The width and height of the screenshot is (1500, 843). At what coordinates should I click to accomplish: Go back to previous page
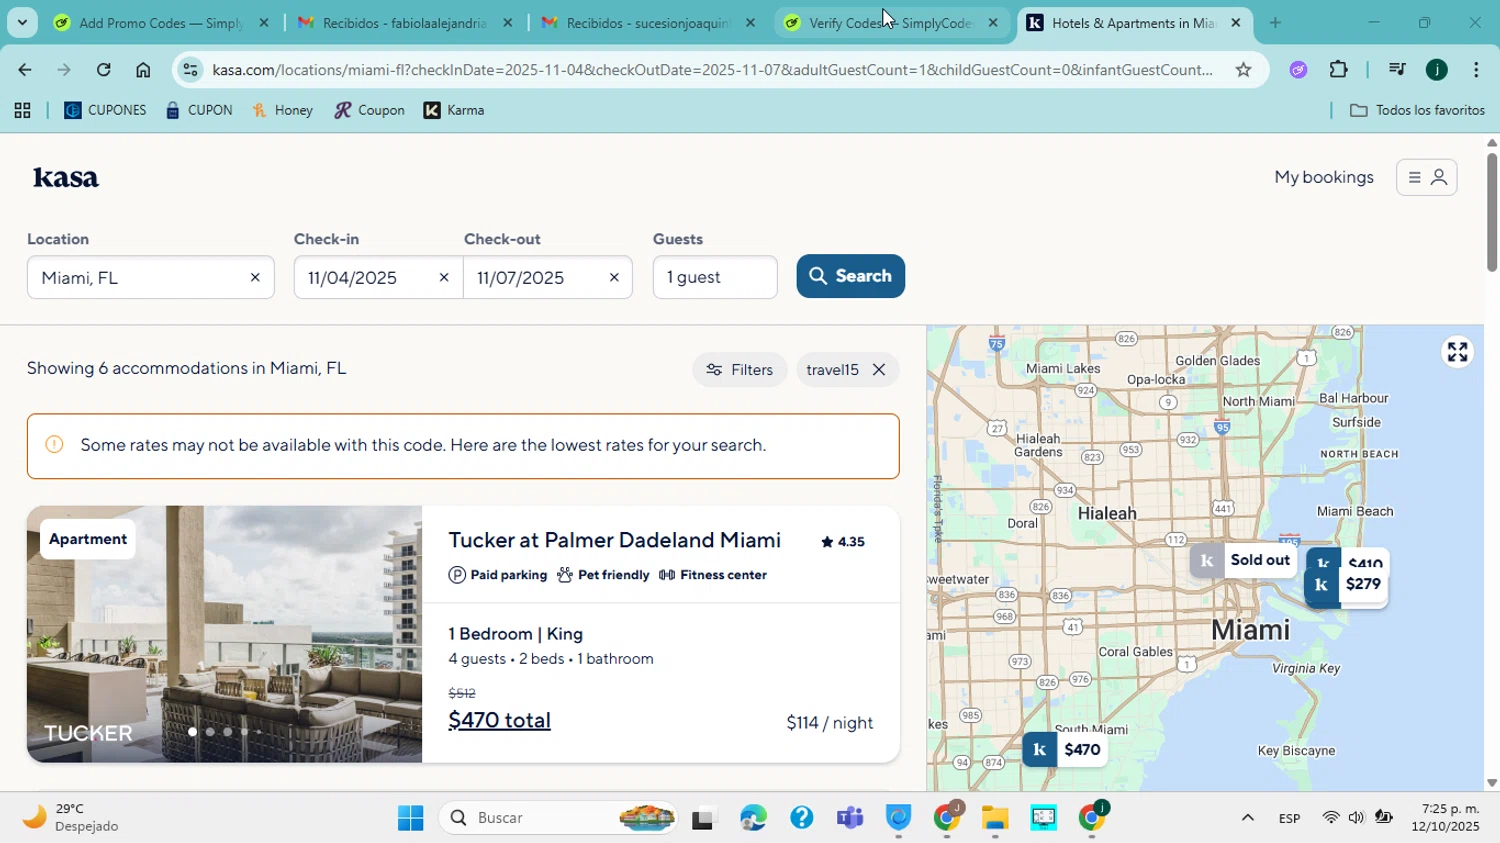point(24,69)
